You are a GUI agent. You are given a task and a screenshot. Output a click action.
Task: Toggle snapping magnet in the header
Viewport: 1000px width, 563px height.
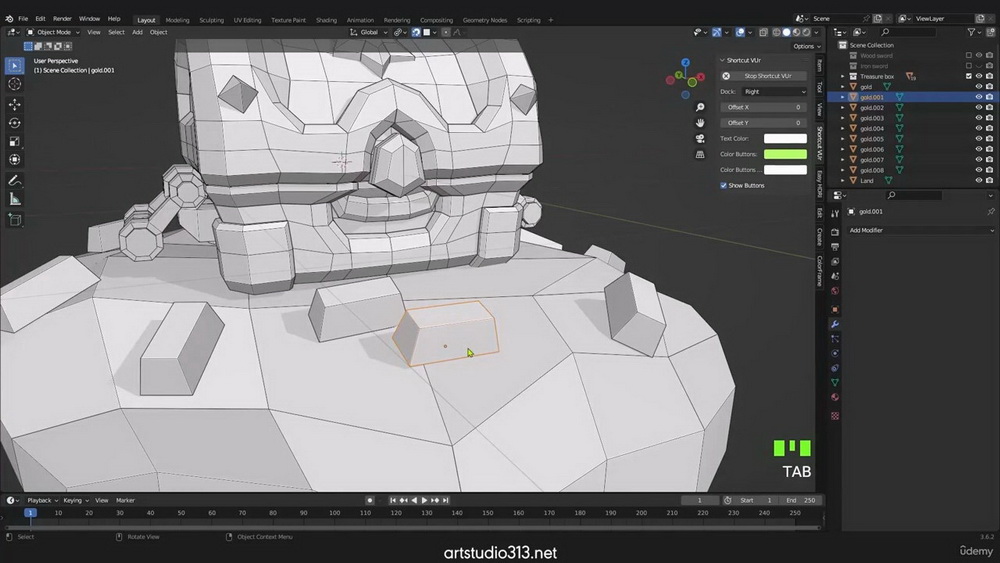pyautogui.click(x=416, y=32)
